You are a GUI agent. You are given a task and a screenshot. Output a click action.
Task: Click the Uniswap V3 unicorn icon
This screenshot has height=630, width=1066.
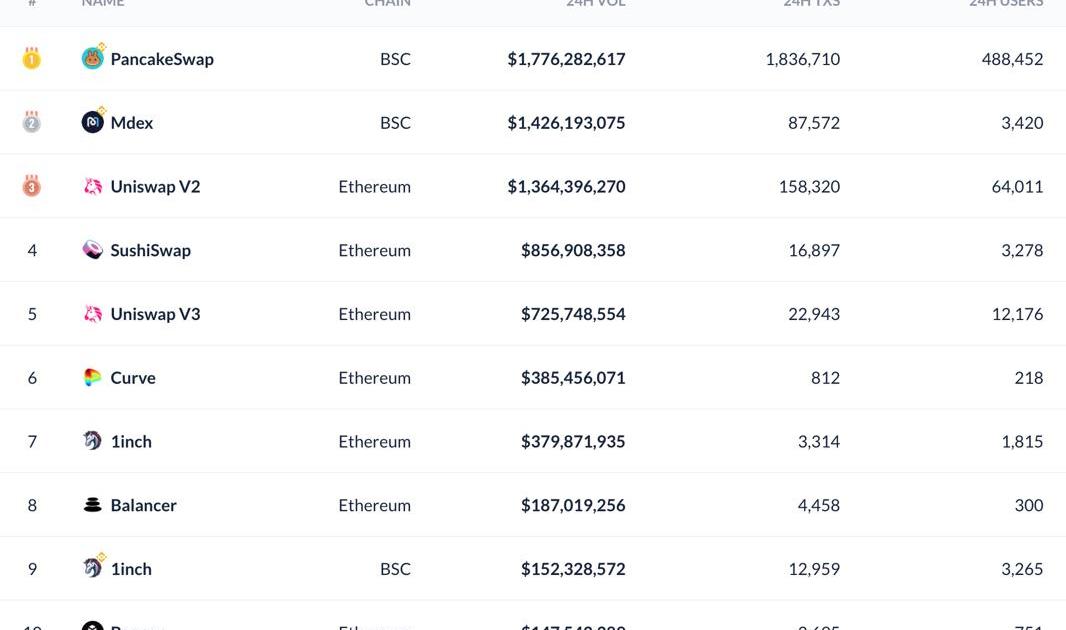click(92, 314)
